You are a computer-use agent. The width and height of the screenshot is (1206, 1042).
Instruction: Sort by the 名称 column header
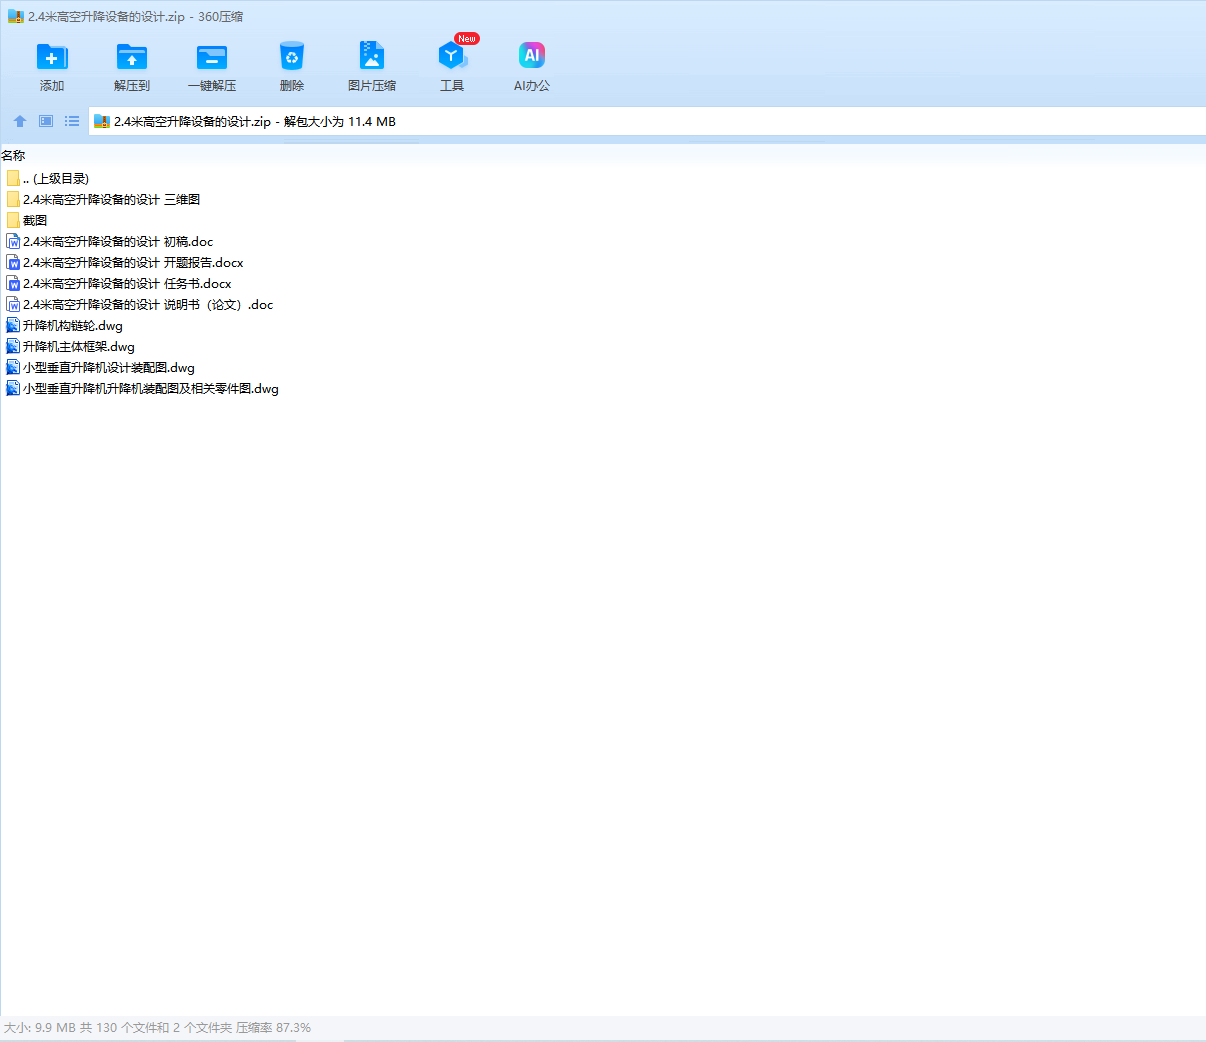click(13, 155)
